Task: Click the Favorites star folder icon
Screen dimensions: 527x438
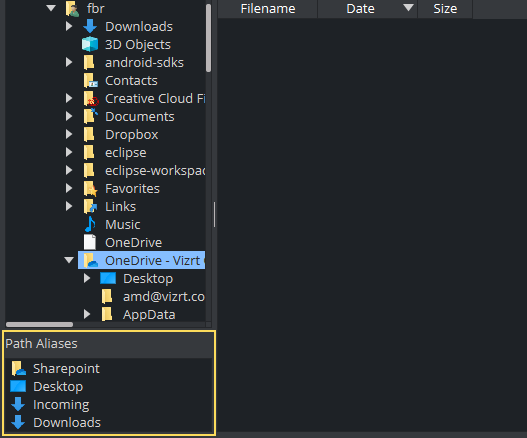Action: click(x=90, y=189)
